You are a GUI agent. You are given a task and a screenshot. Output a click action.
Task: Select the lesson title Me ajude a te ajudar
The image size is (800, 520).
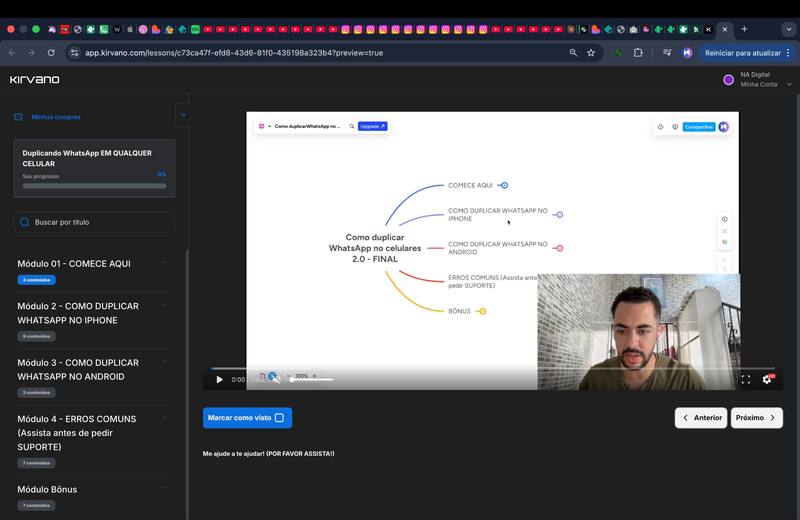coord(268,453)
